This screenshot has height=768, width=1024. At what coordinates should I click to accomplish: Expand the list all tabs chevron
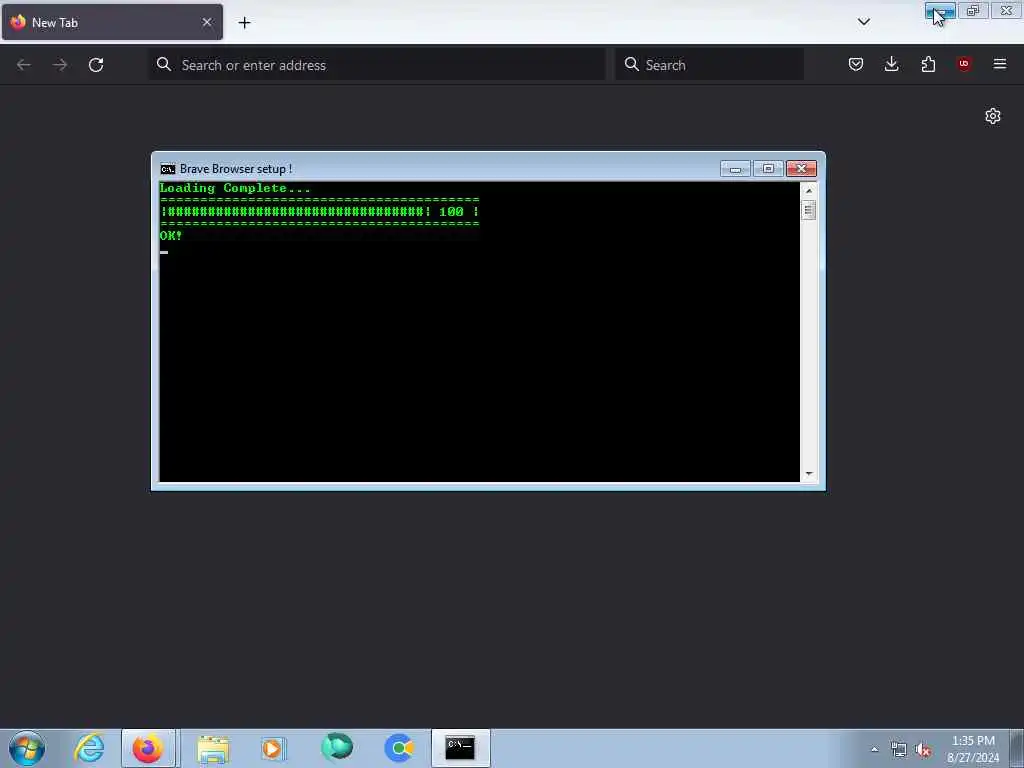coord(864,22)
